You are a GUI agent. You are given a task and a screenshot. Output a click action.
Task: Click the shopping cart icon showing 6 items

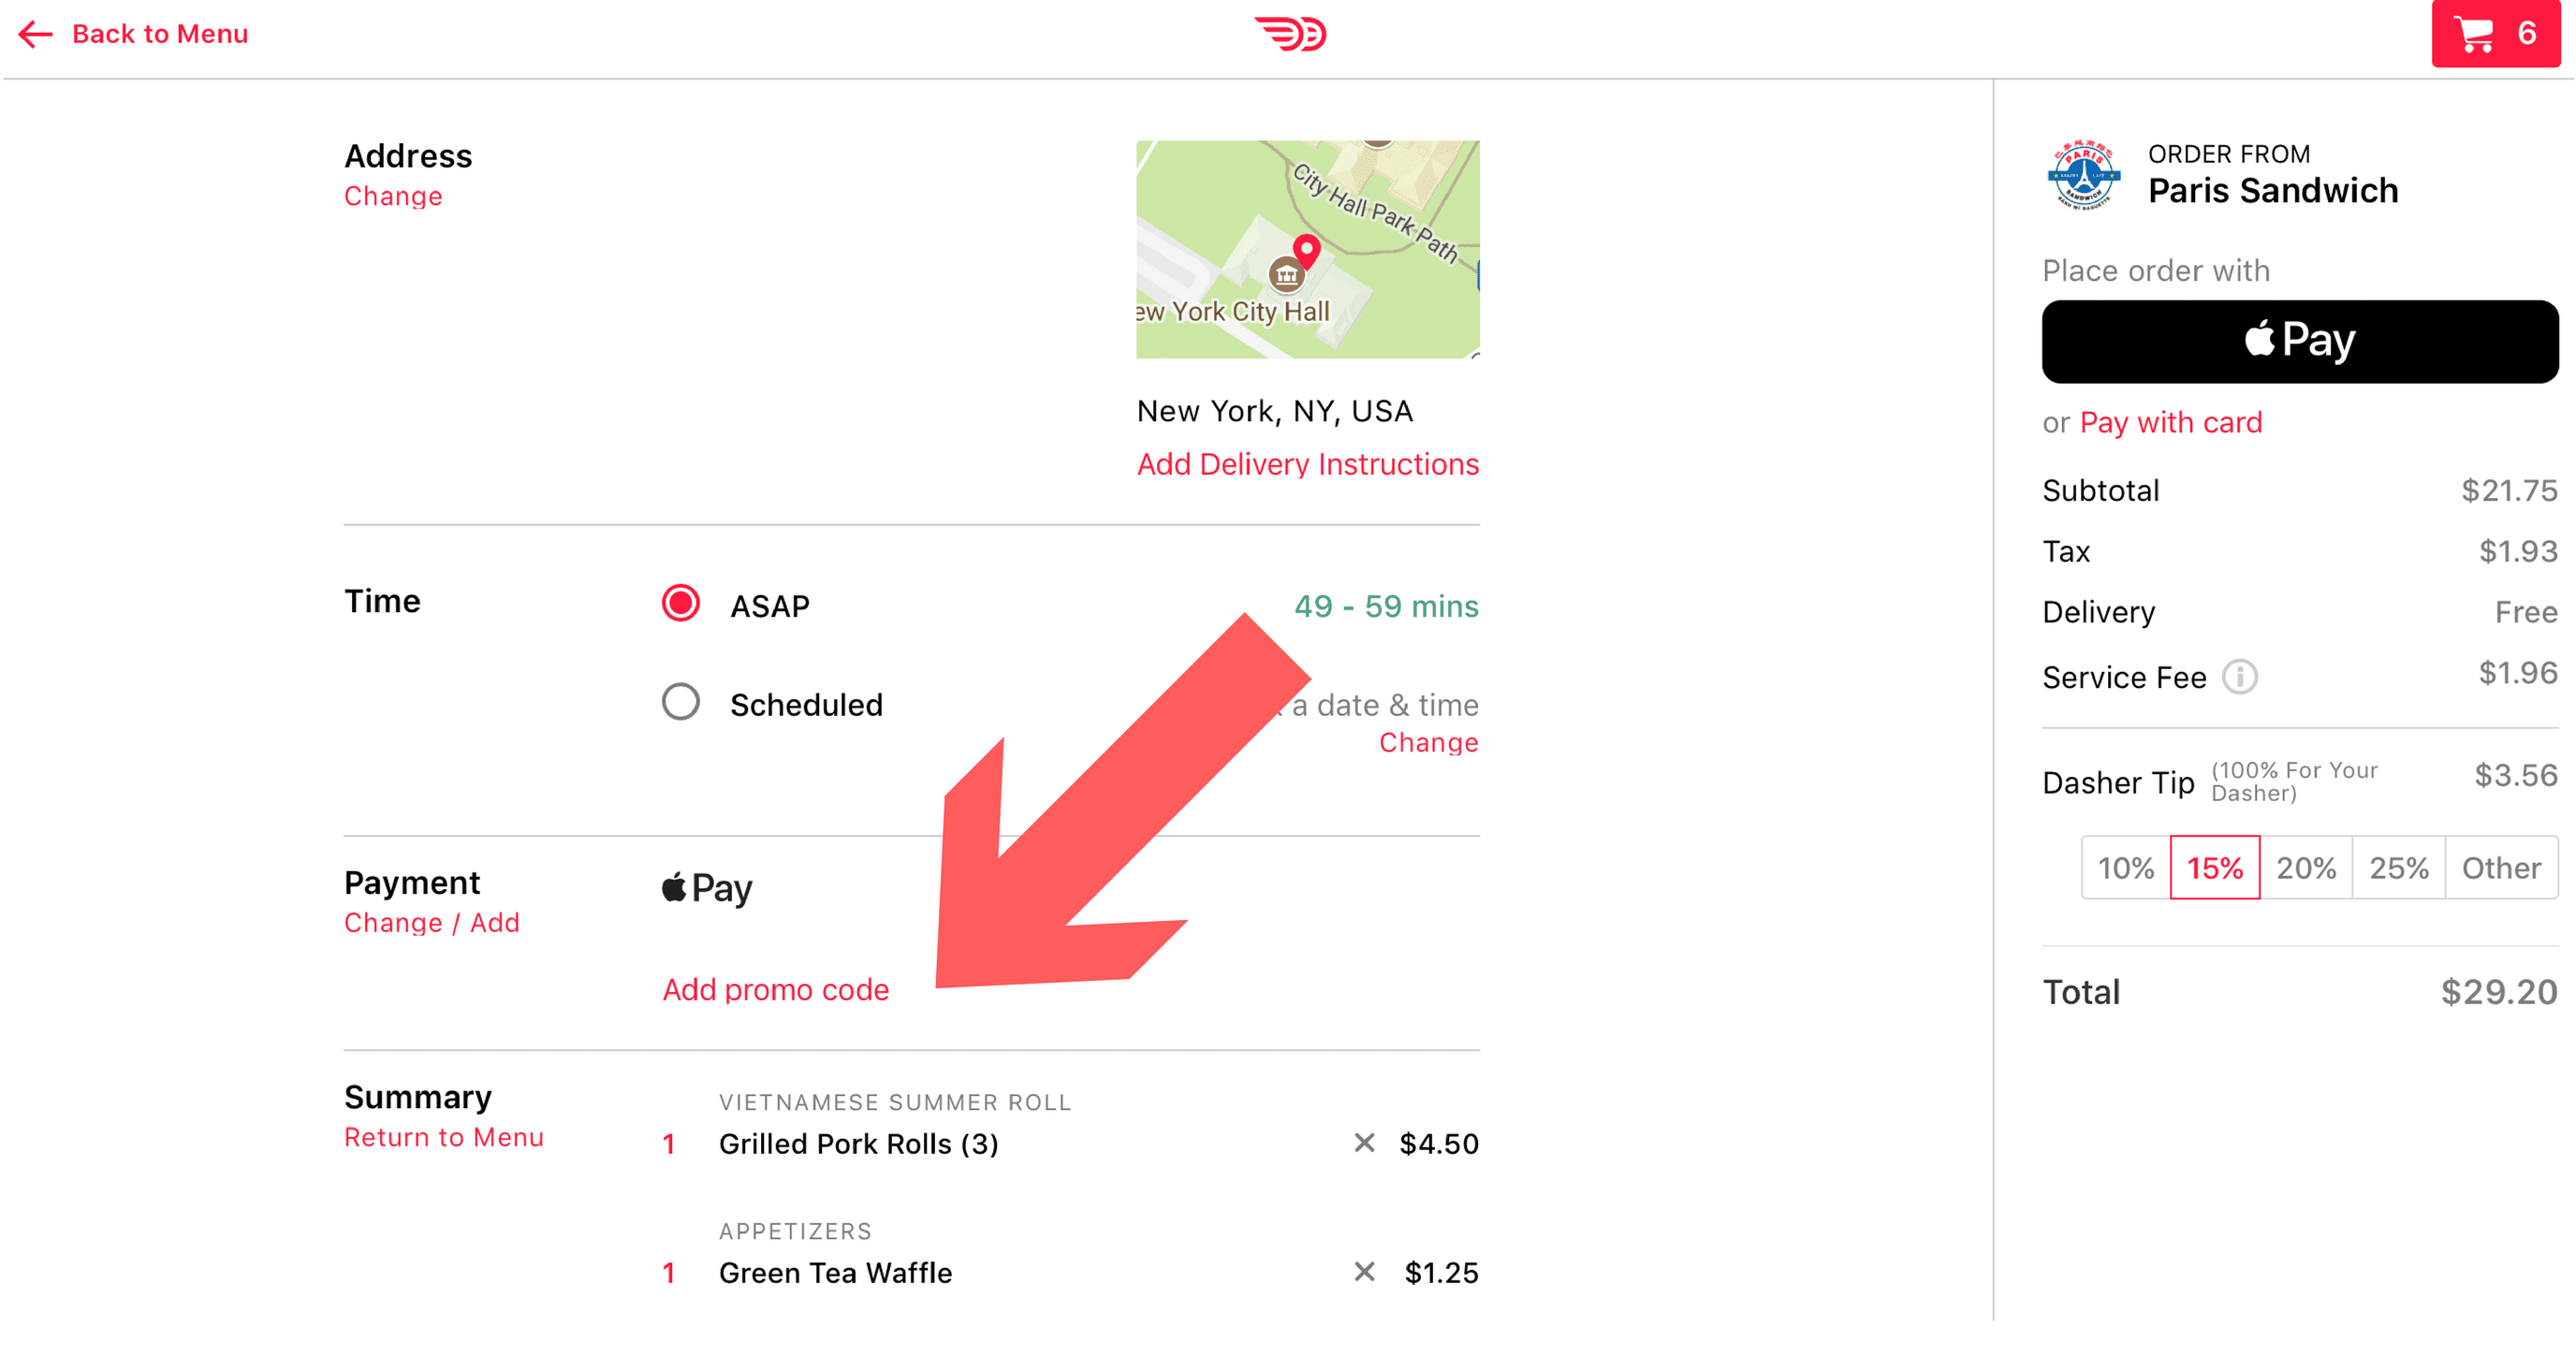pyautogui.click(x=2491, y=33)
